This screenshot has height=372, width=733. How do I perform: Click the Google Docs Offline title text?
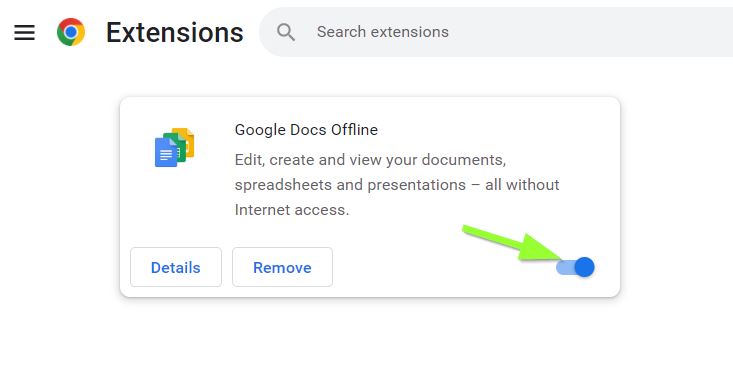point(306,129)
